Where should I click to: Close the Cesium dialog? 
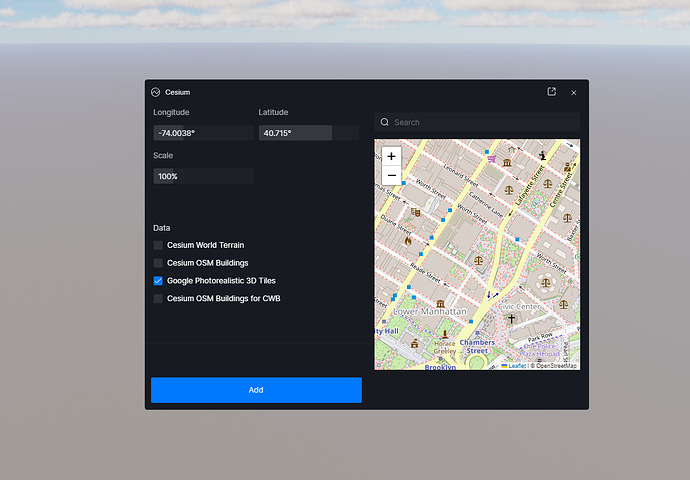pos(573,92)
